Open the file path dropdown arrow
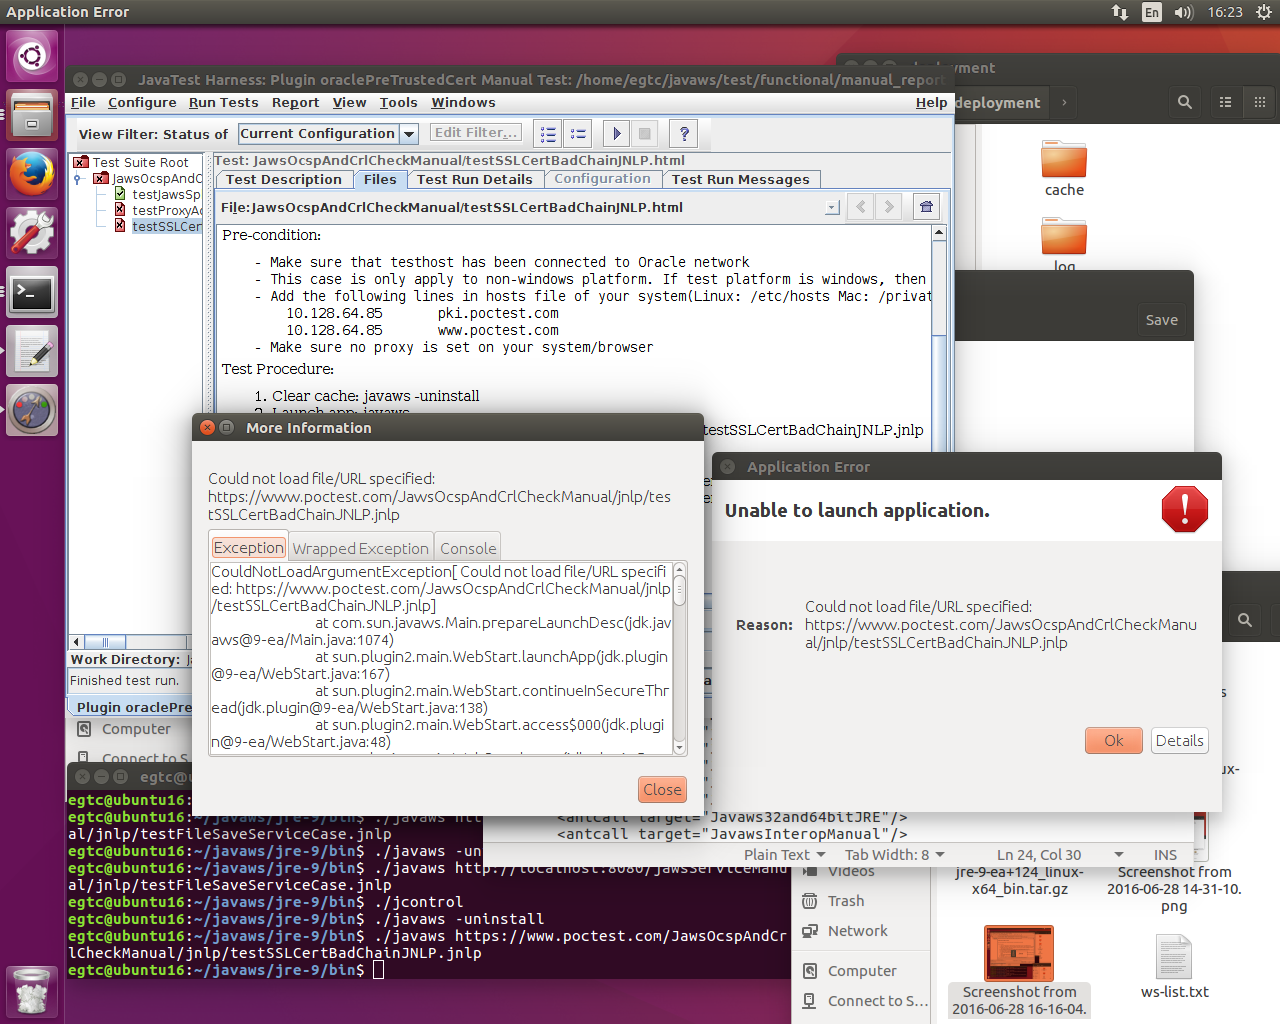 pos(831,208)
